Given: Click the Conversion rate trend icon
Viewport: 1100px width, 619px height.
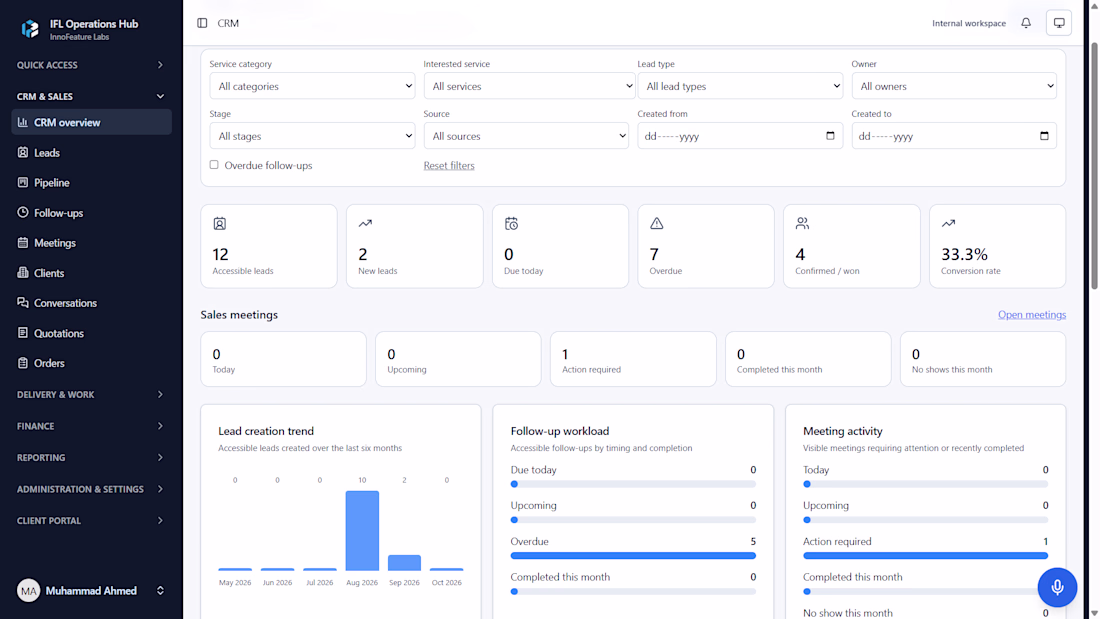Looking at the screenshot, I should click(x=948, y=223).
